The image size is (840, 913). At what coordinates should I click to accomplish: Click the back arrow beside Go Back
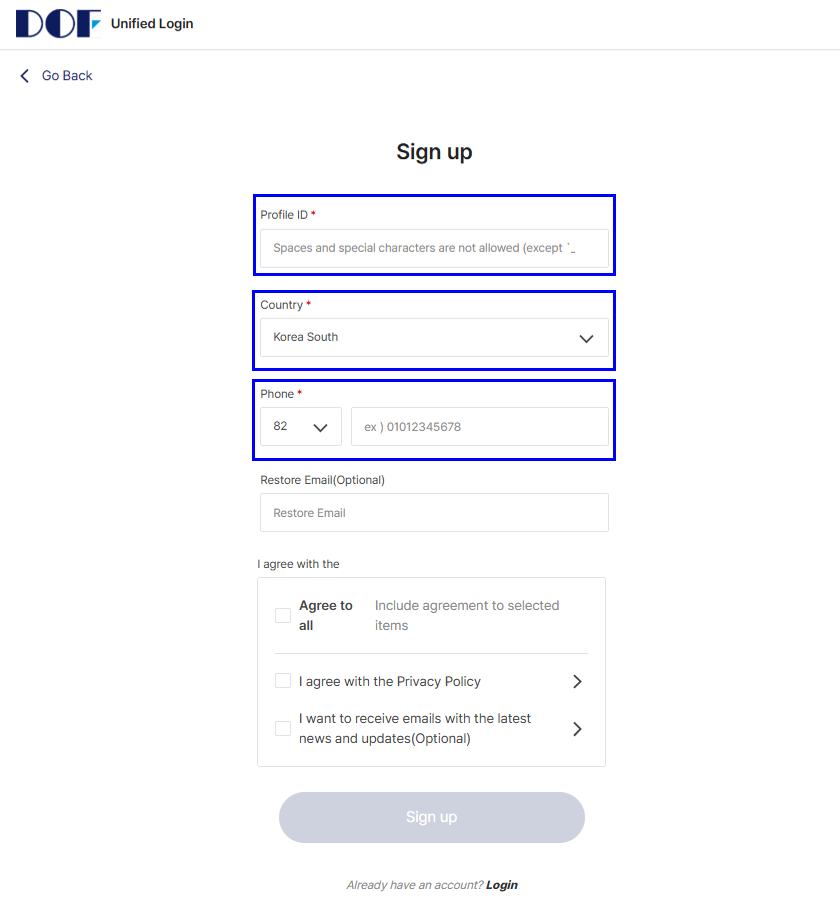(25, 76)
